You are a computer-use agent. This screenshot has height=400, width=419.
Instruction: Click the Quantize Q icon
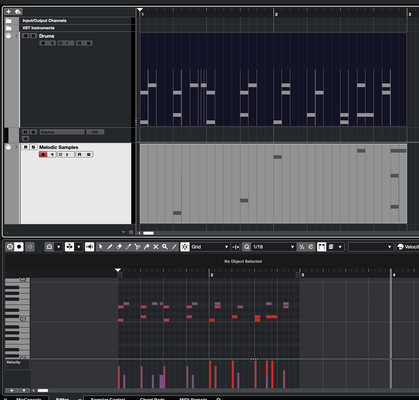click(x=247, y=247)
